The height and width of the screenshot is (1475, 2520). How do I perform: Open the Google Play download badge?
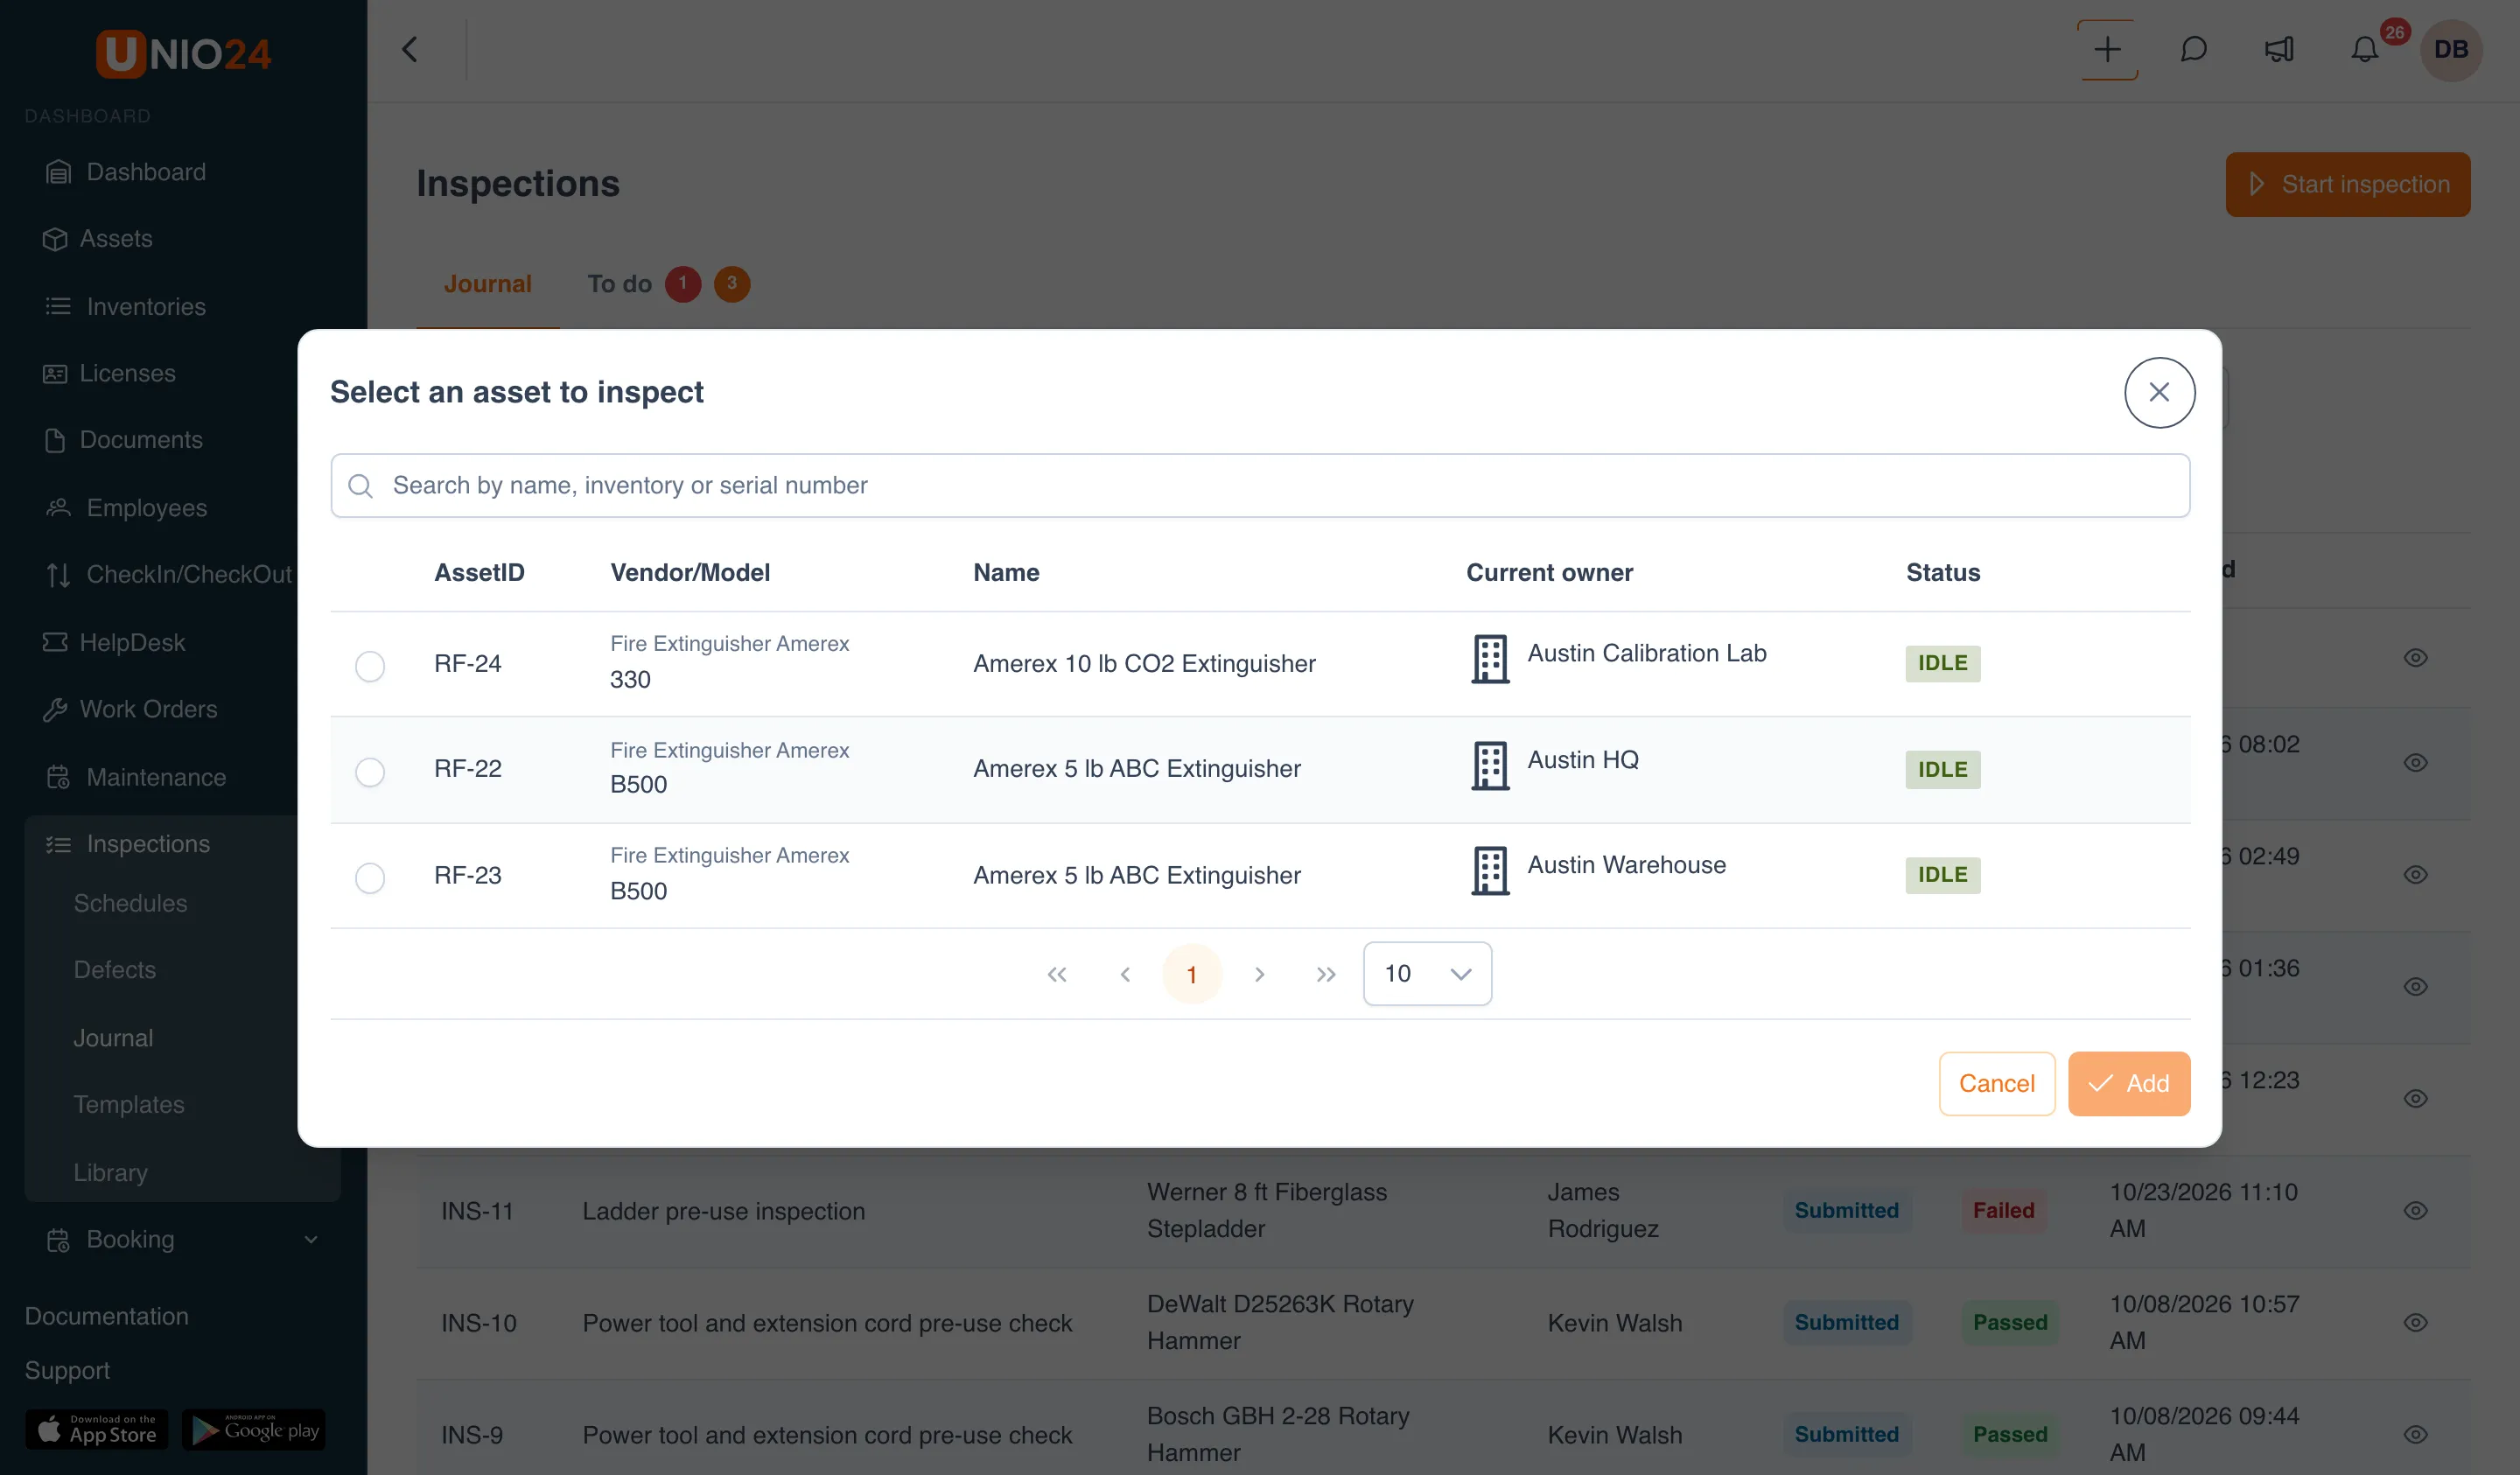[x=254, y=1430]
